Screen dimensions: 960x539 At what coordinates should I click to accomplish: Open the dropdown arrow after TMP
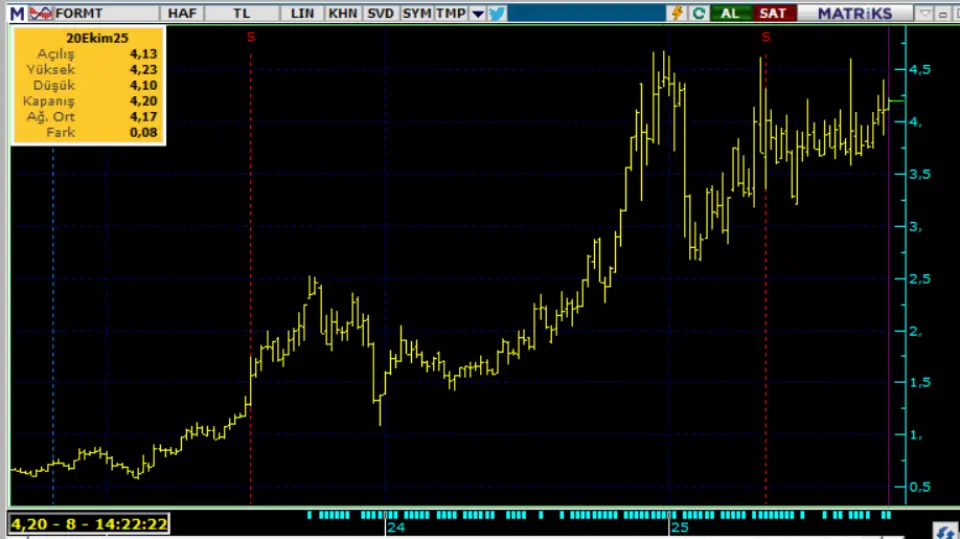[477, 13]
